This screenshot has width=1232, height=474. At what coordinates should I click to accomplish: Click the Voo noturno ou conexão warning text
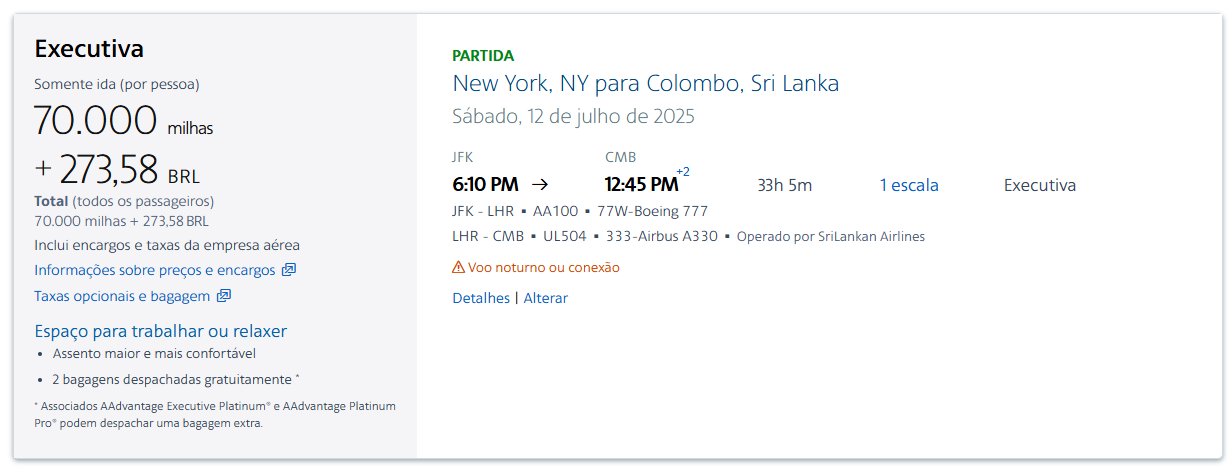[544, 267]
